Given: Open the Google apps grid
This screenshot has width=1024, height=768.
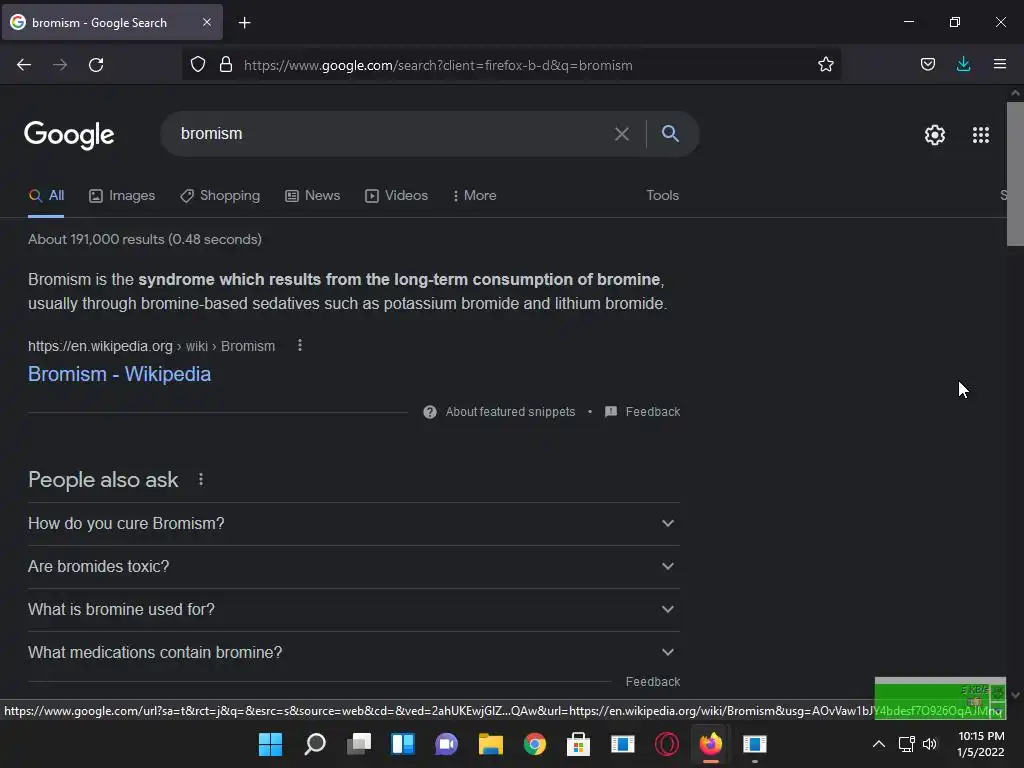Looking at the screenshot, I should (x=980, y=135).
